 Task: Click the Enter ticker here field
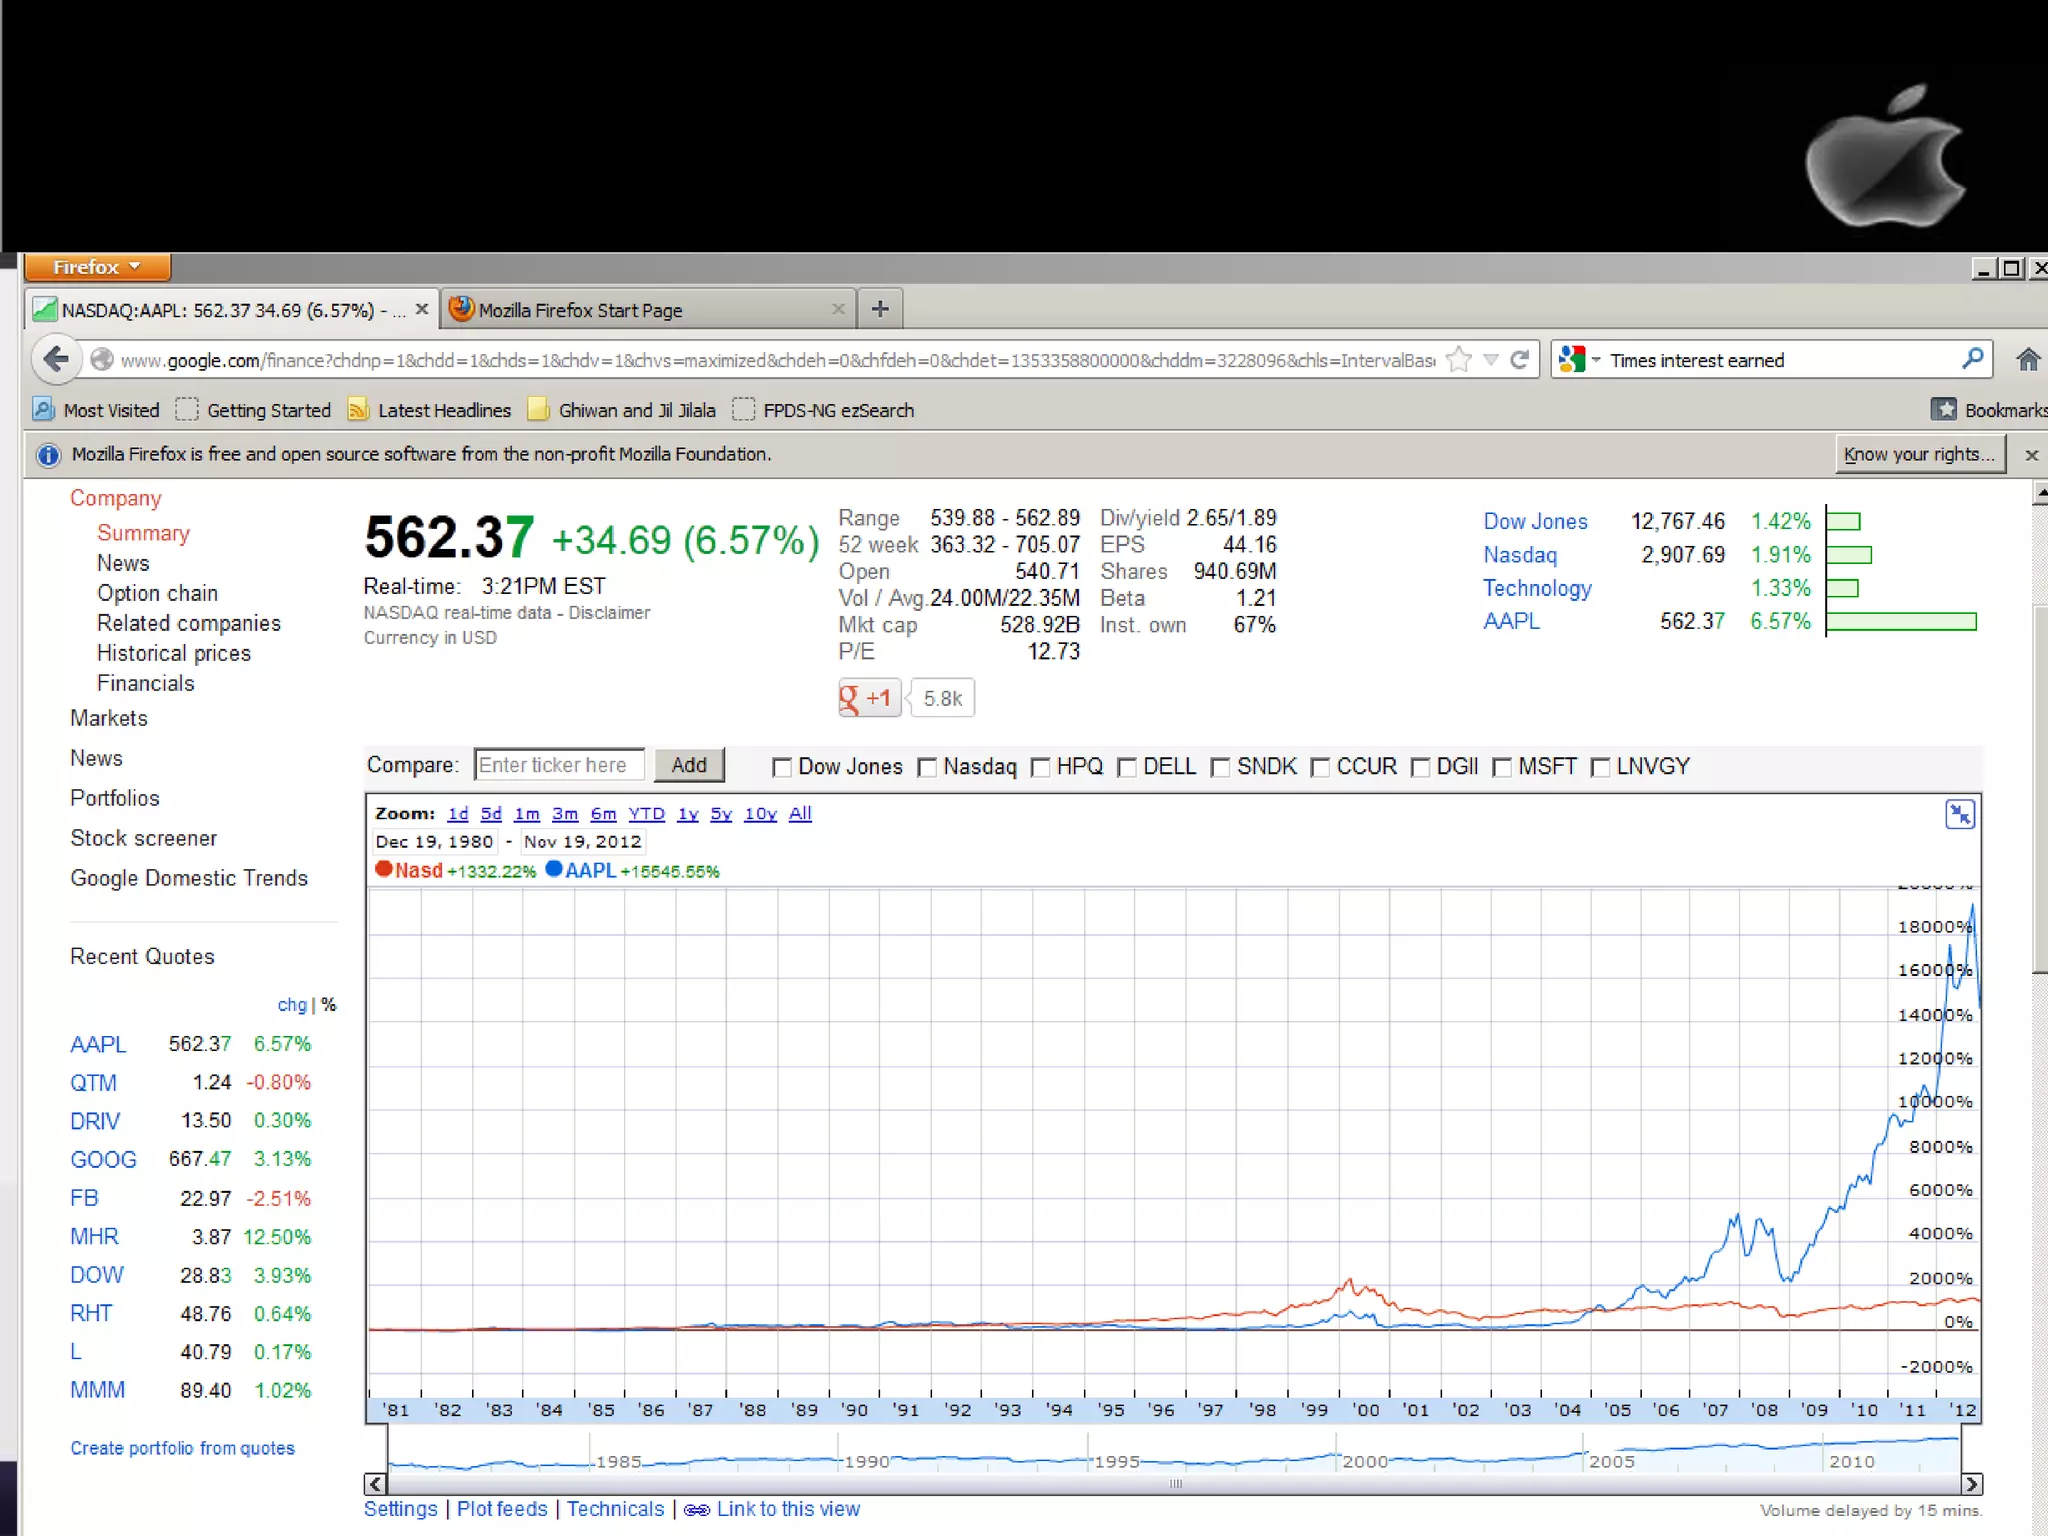tap(558, 765)
